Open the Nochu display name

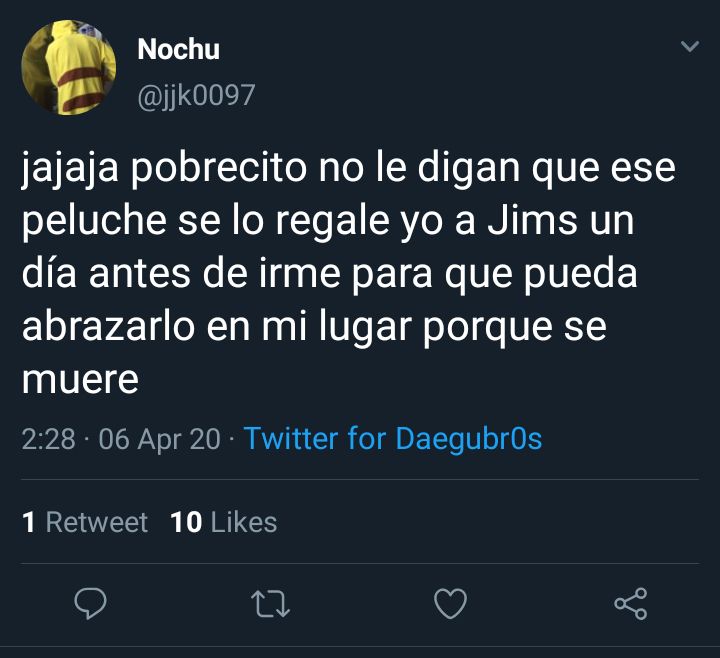[x=179, y=49]
